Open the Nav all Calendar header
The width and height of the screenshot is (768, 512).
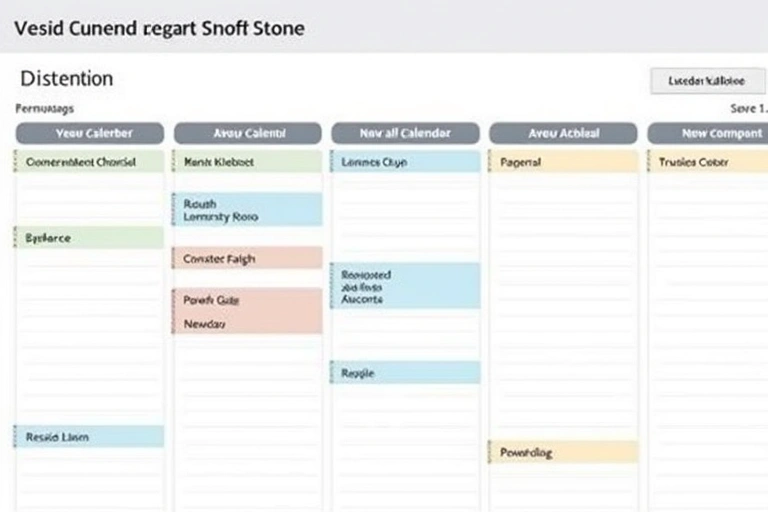pyautogui.click(x=405, y=133)
